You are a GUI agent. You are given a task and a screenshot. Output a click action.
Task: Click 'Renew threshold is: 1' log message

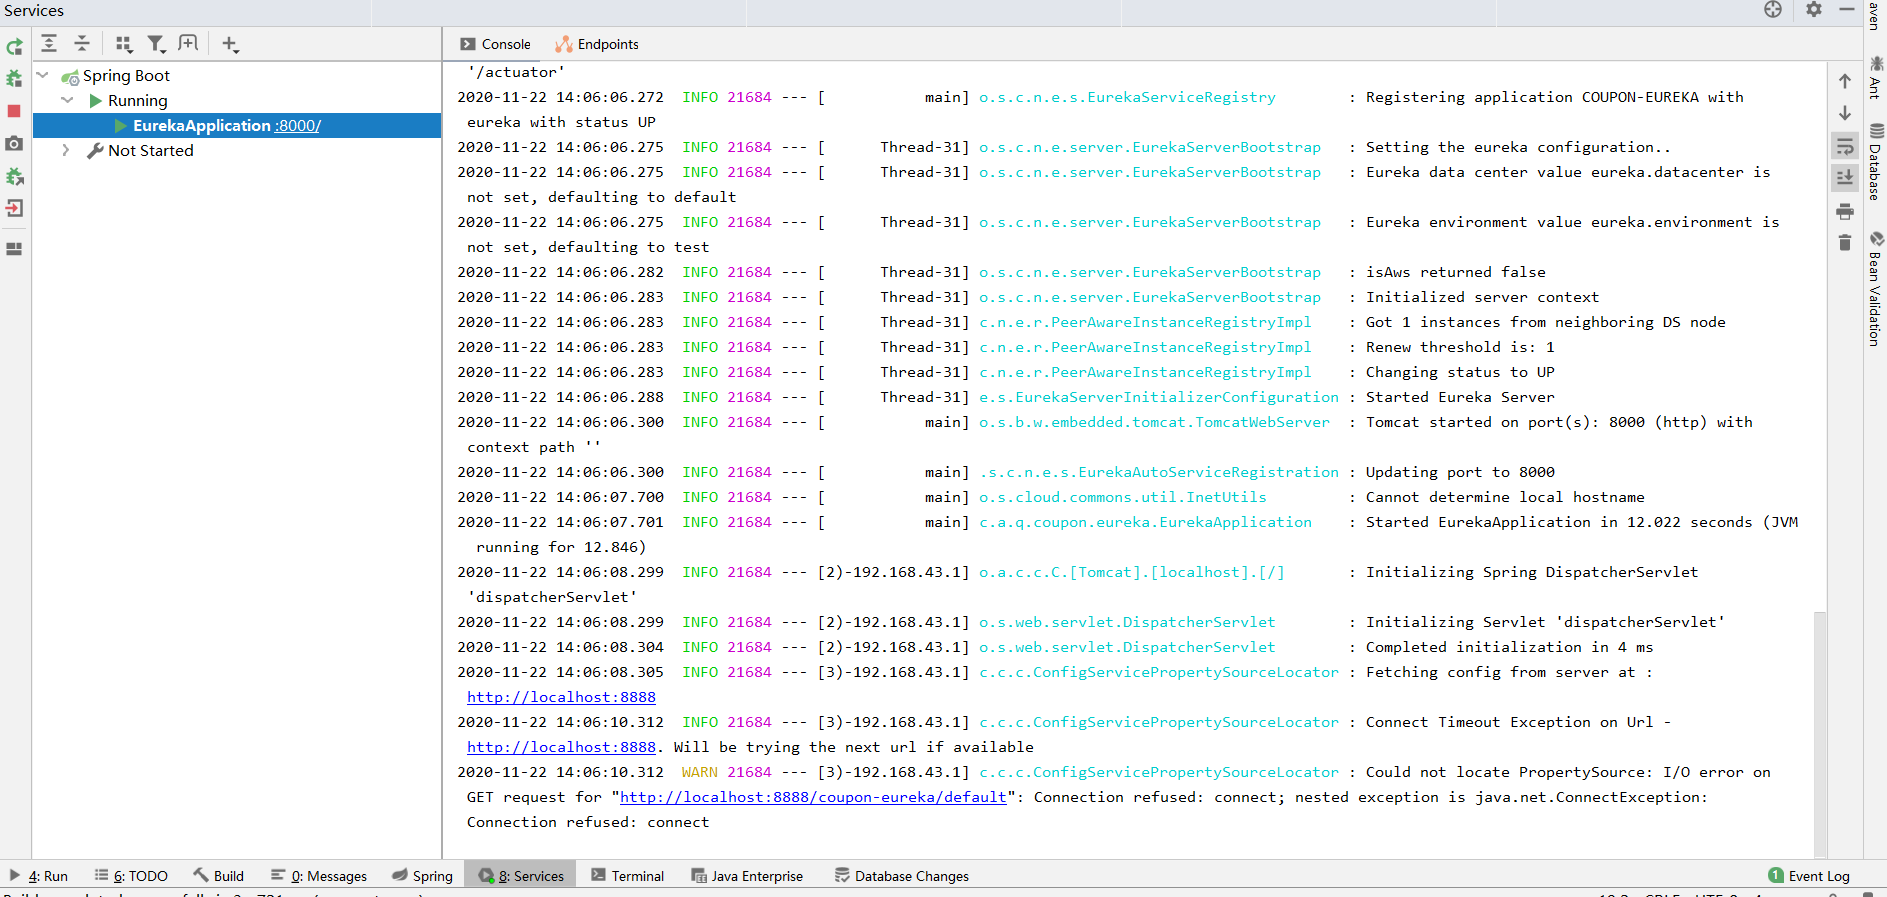[1460, 347]
